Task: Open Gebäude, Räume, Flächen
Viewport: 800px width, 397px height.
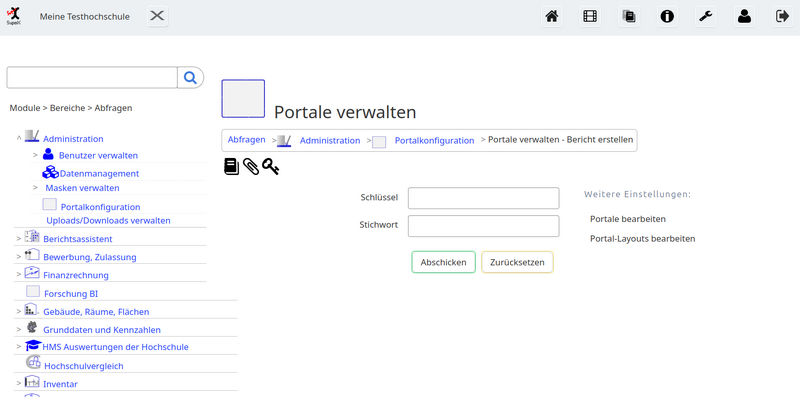Action: coord(96,312)
